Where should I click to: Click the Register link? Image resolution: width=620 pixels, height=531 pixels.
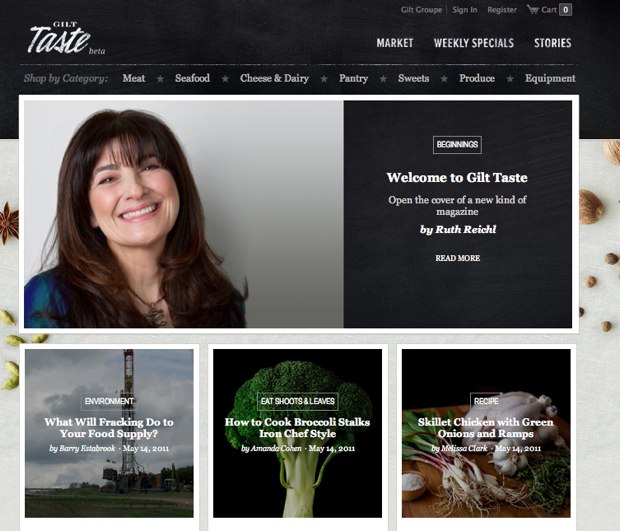tap(502, 10)
